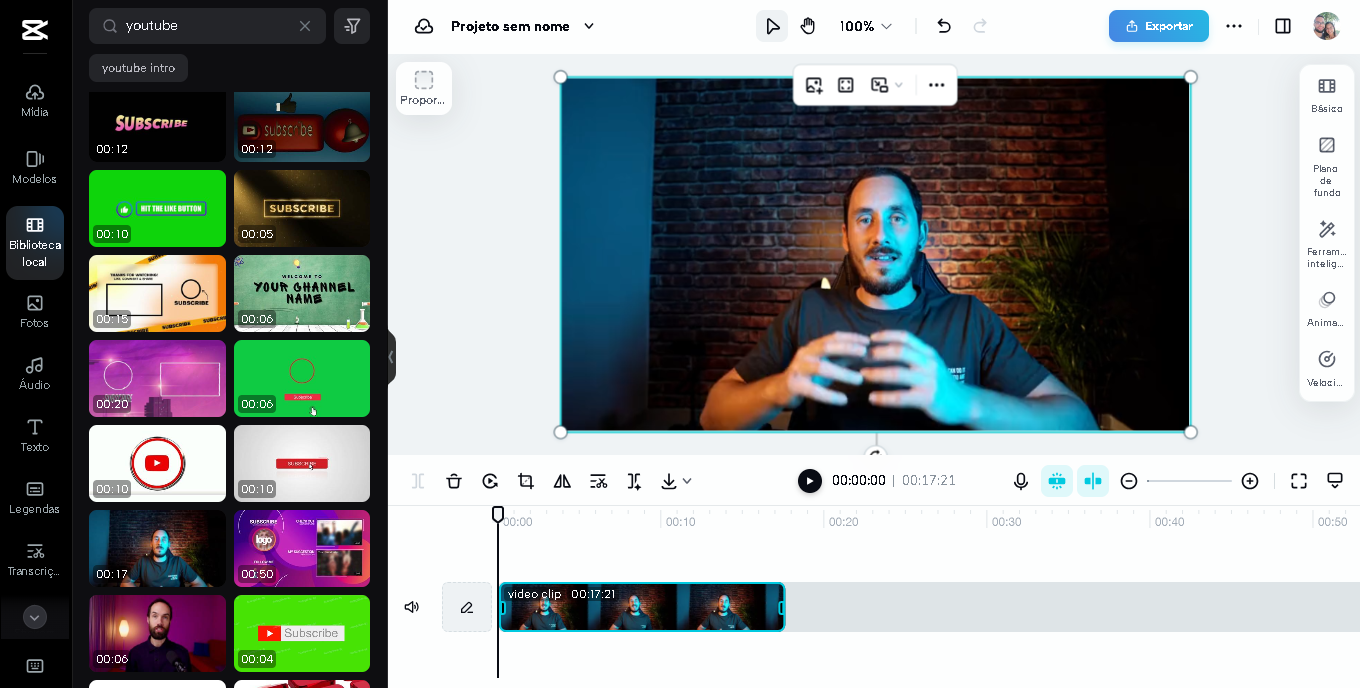
Task: Open the three-dot menu above video
Action: tap(936, 85)
